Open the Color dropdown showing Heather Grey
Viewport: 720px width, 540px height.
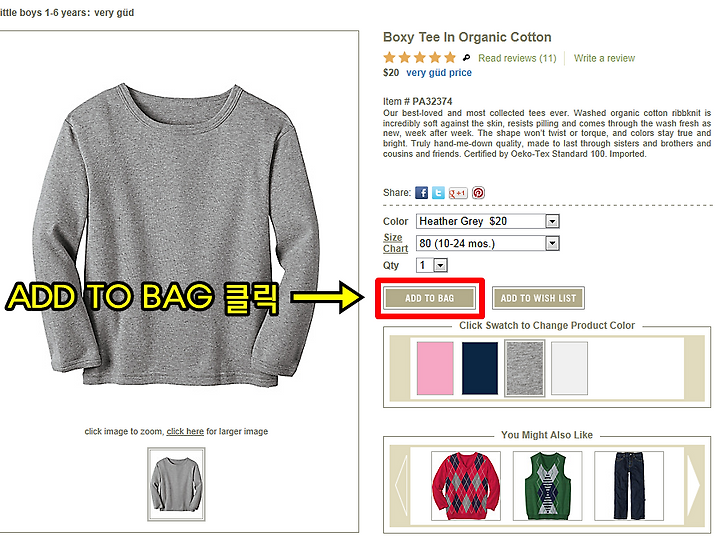(488, 221)
